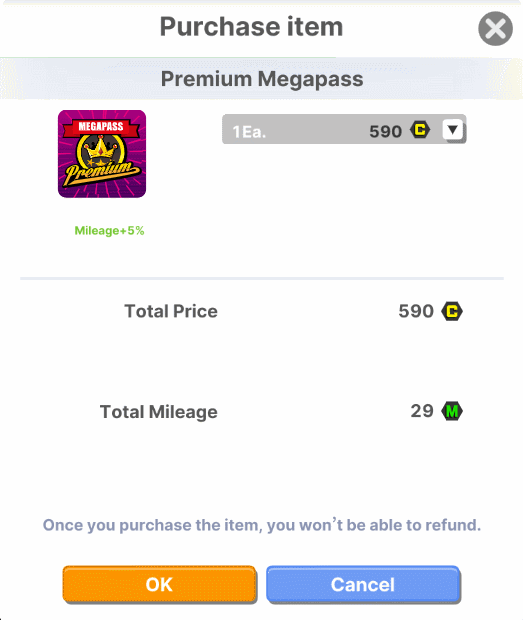Close the Purchase item dialog

pyautogui.click(x=495, y=28)
